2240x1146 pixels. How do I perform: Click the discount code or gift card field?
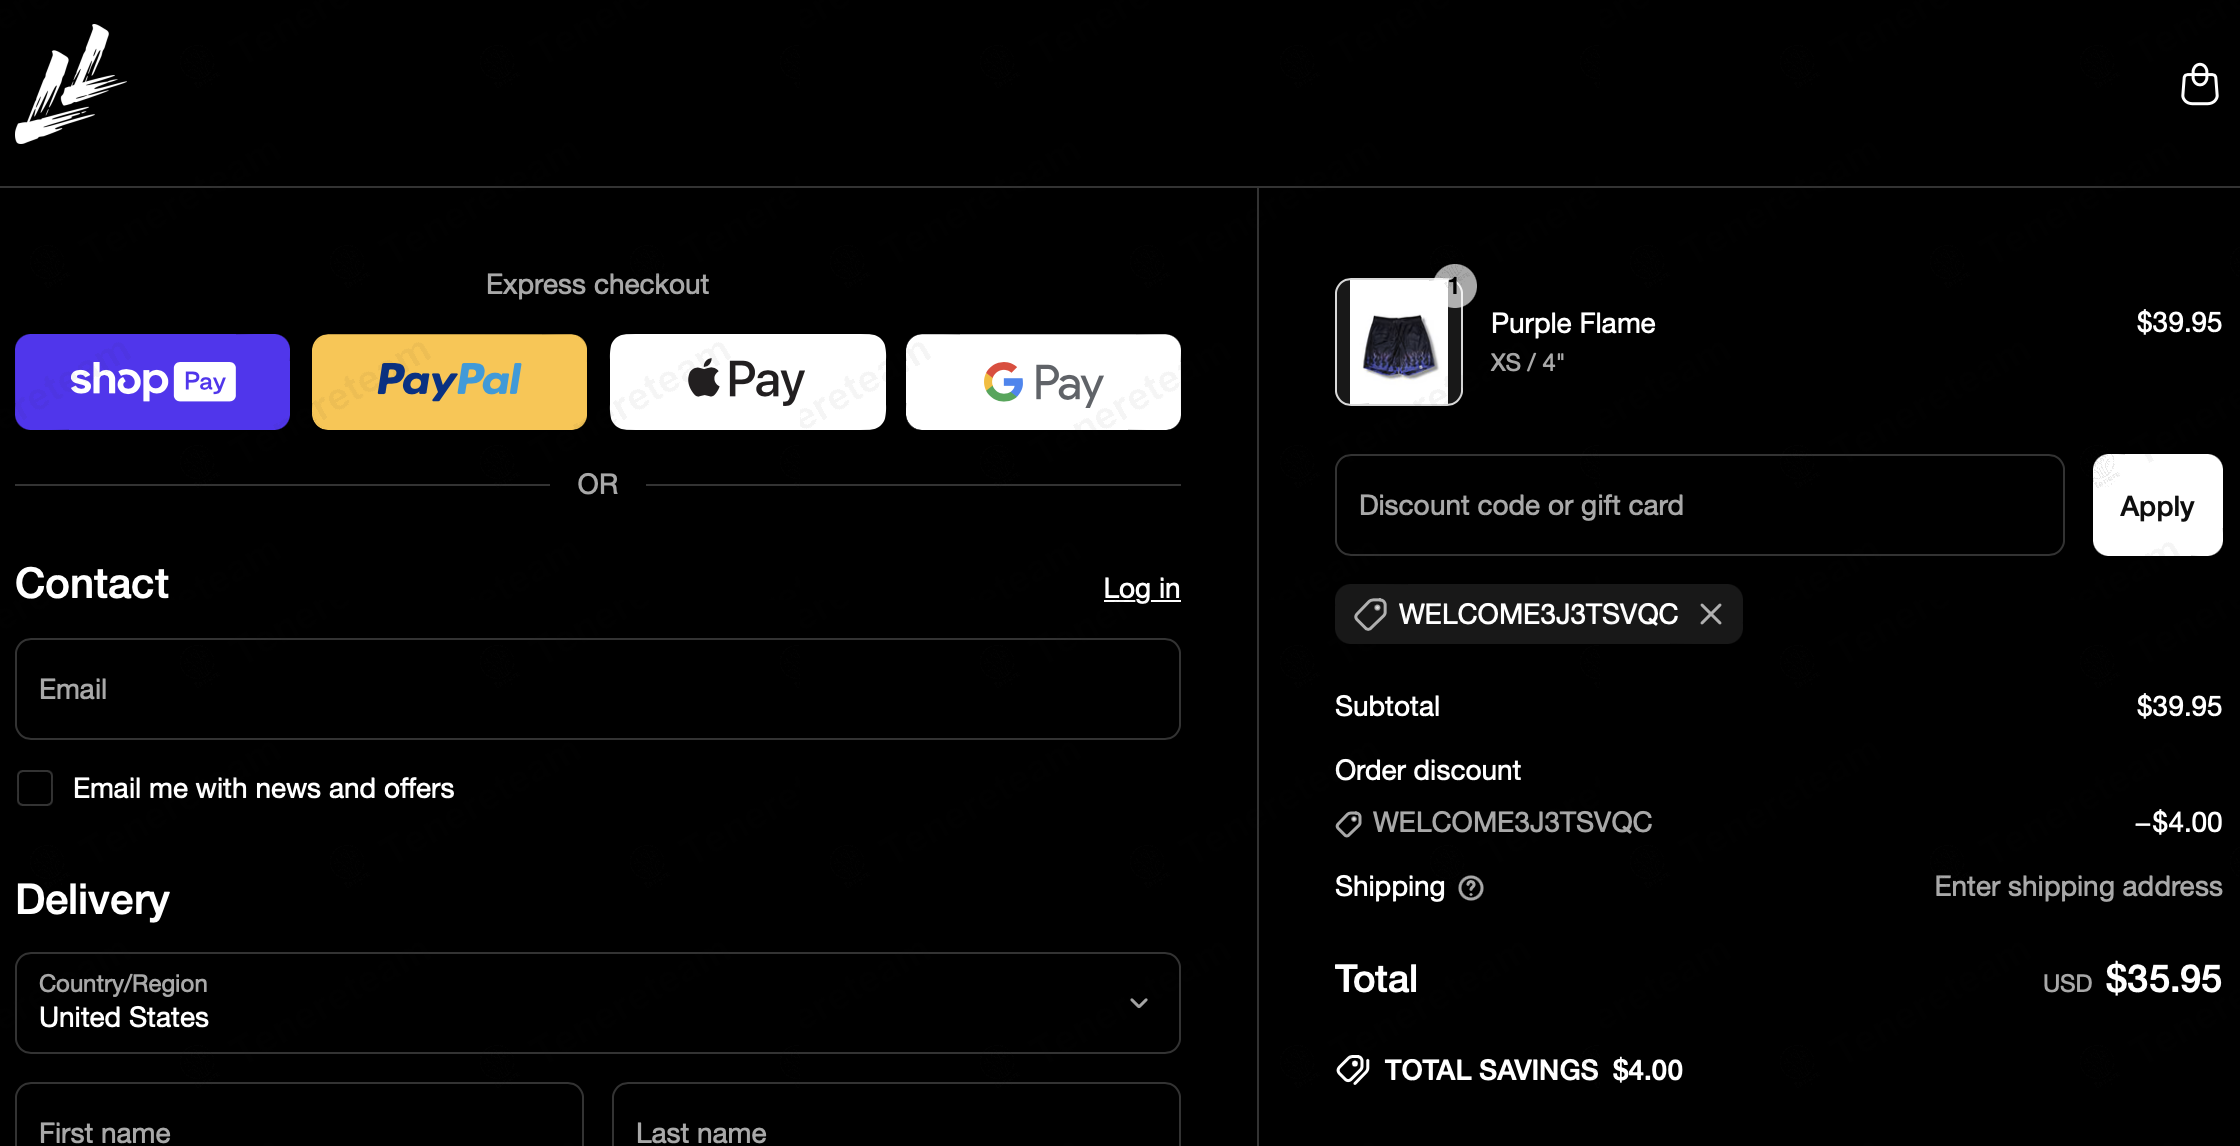tap(1699, 505)
